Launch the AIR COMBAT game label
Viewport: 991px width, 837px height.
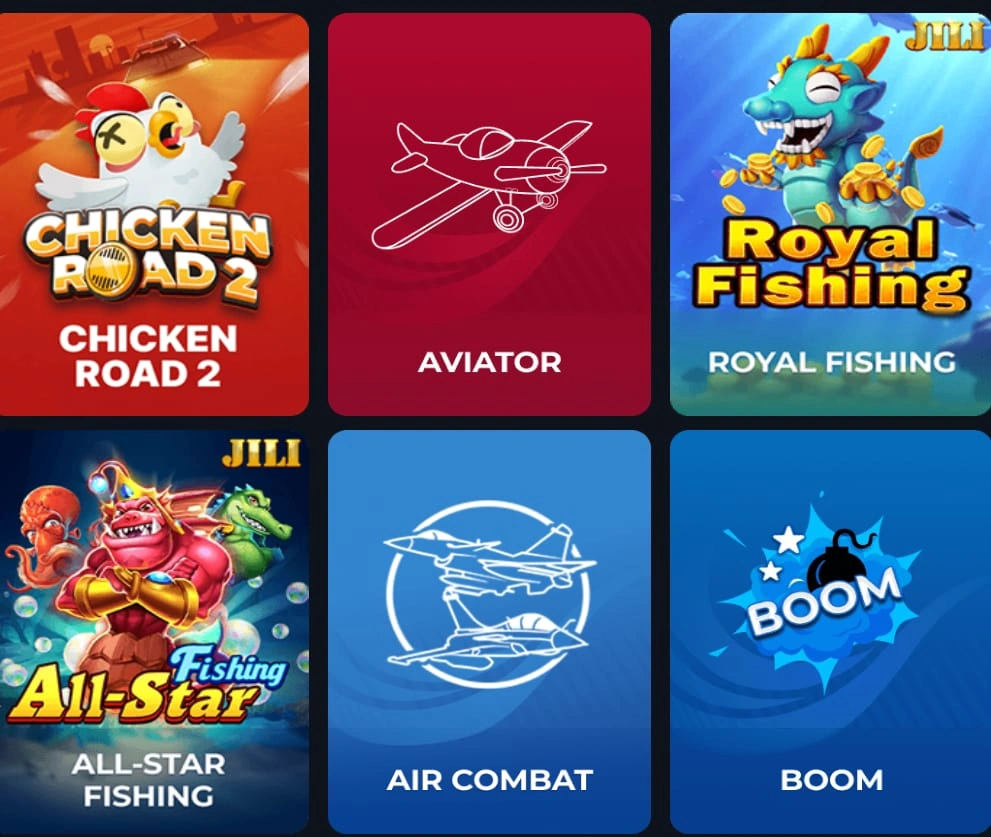click(489, 779)
